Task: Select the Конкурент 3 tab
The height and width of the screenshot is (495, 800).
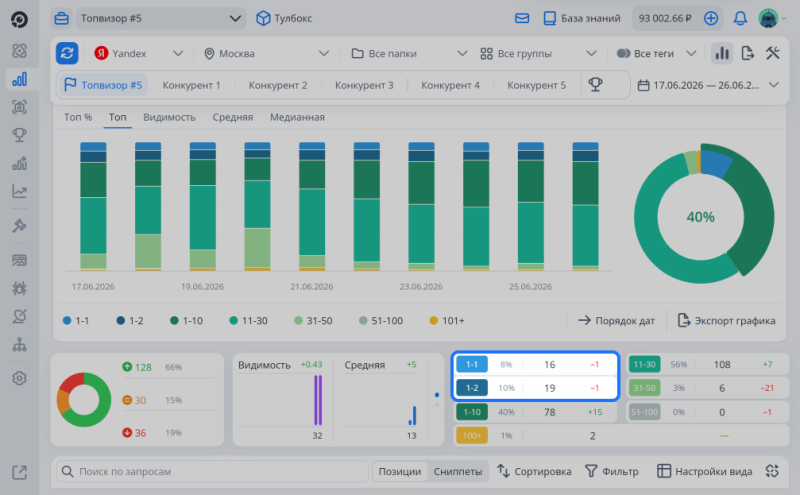Action: coord(364,85)
